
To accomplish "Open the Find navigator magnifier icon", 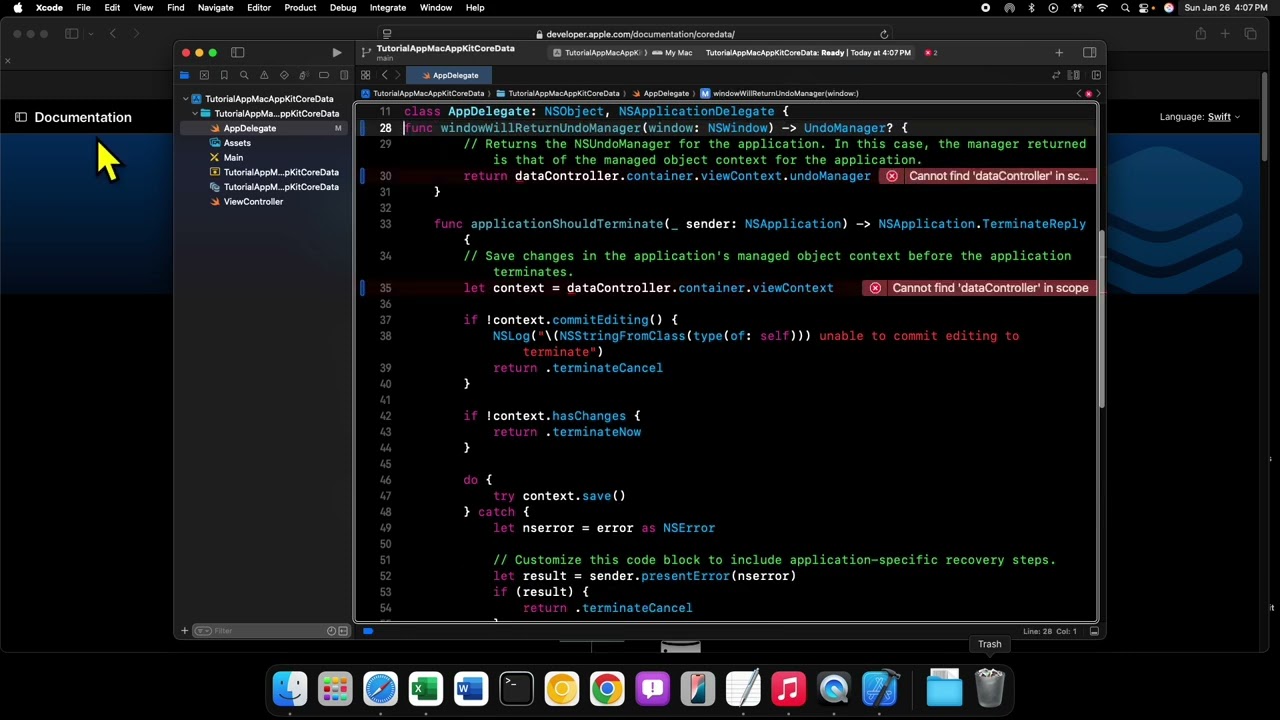I will tap(244, 75).
